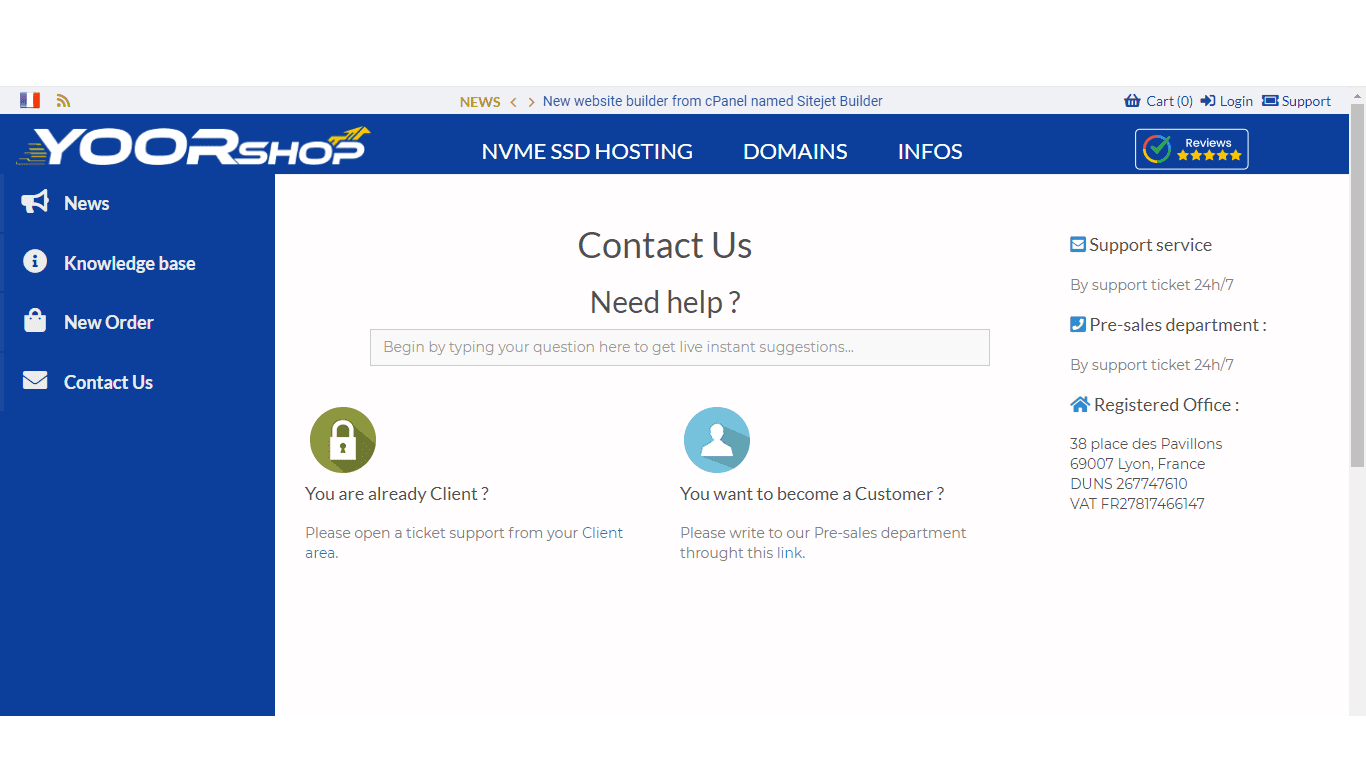Open the Support link in top bar

pyautogui.click(x=1306, y=101)
